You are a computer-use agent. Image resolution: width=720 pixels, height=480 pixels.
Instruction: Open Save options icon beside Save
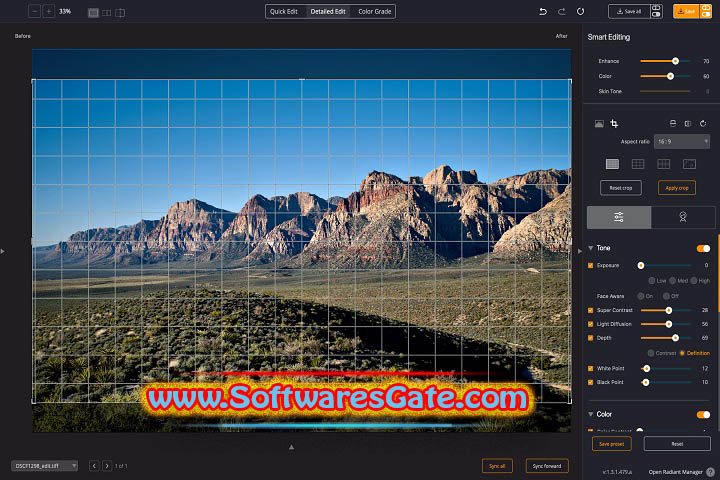coord(705,11)
